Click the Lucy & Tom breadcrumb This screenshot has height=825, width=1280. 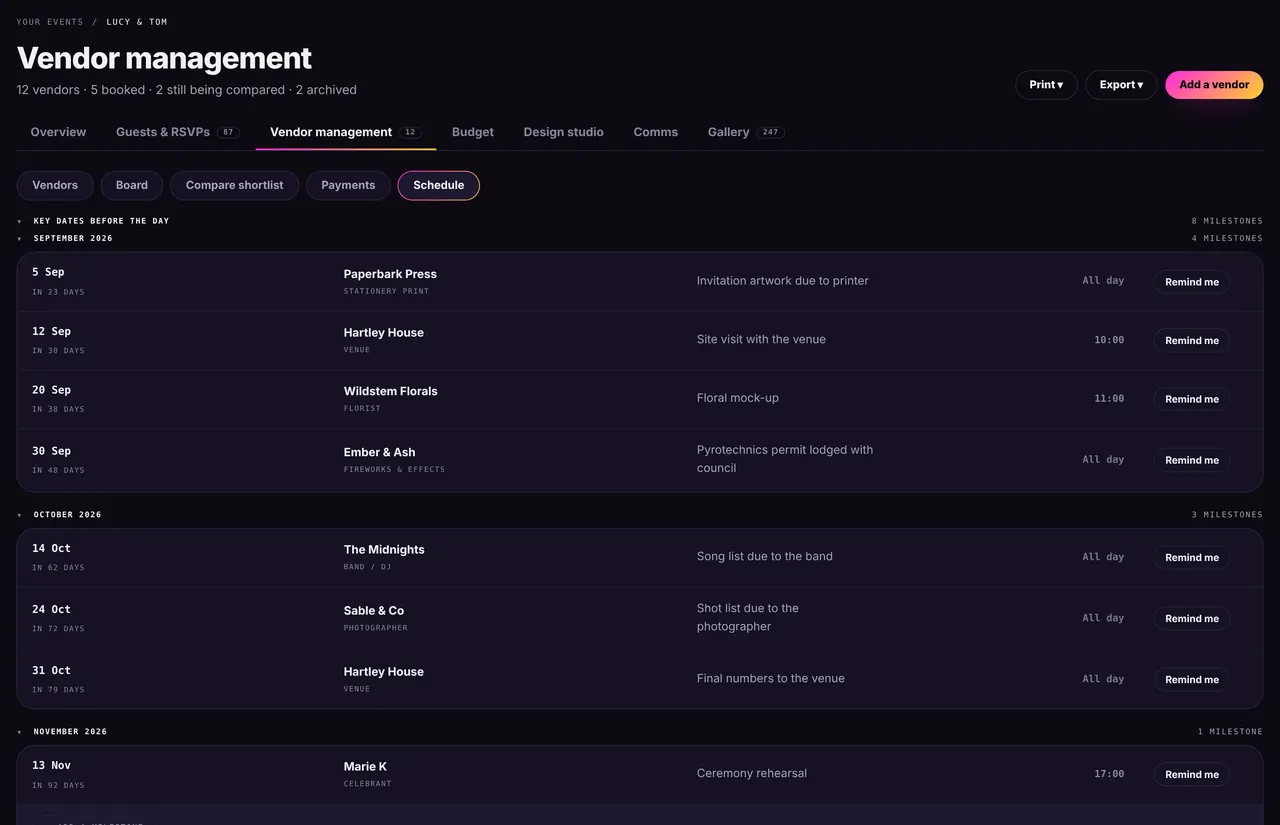click(137, 22)
